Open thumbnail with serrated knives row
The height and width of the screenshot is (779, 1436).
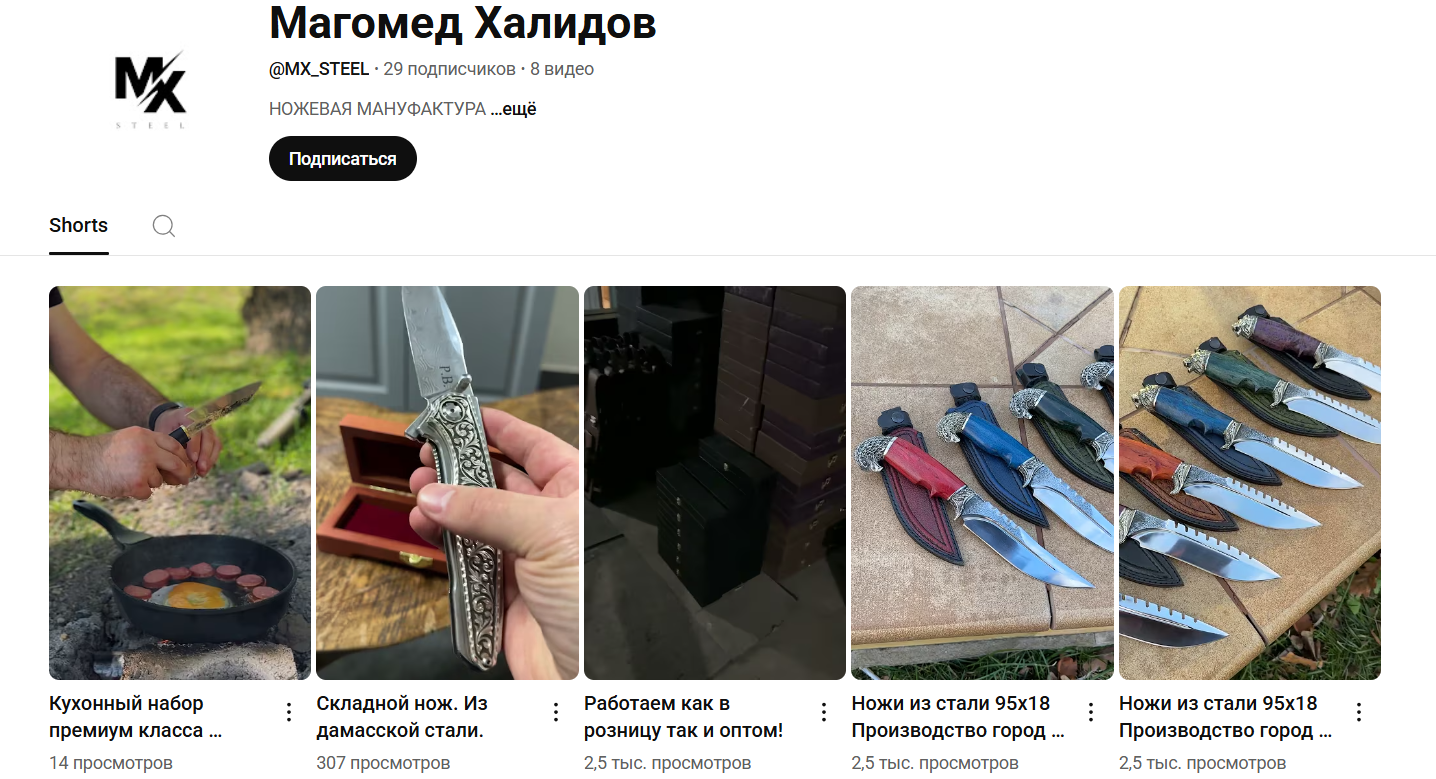pos(1250,483)
